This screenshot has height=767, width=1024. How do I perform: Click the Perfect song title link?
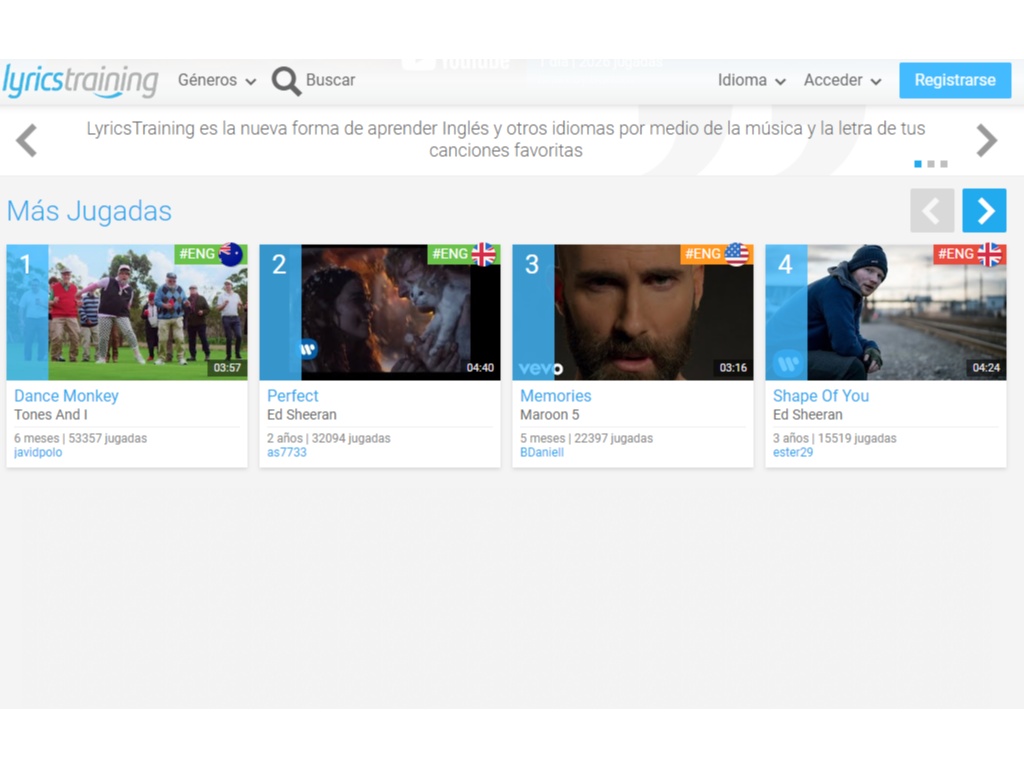[x=293, y=396]
